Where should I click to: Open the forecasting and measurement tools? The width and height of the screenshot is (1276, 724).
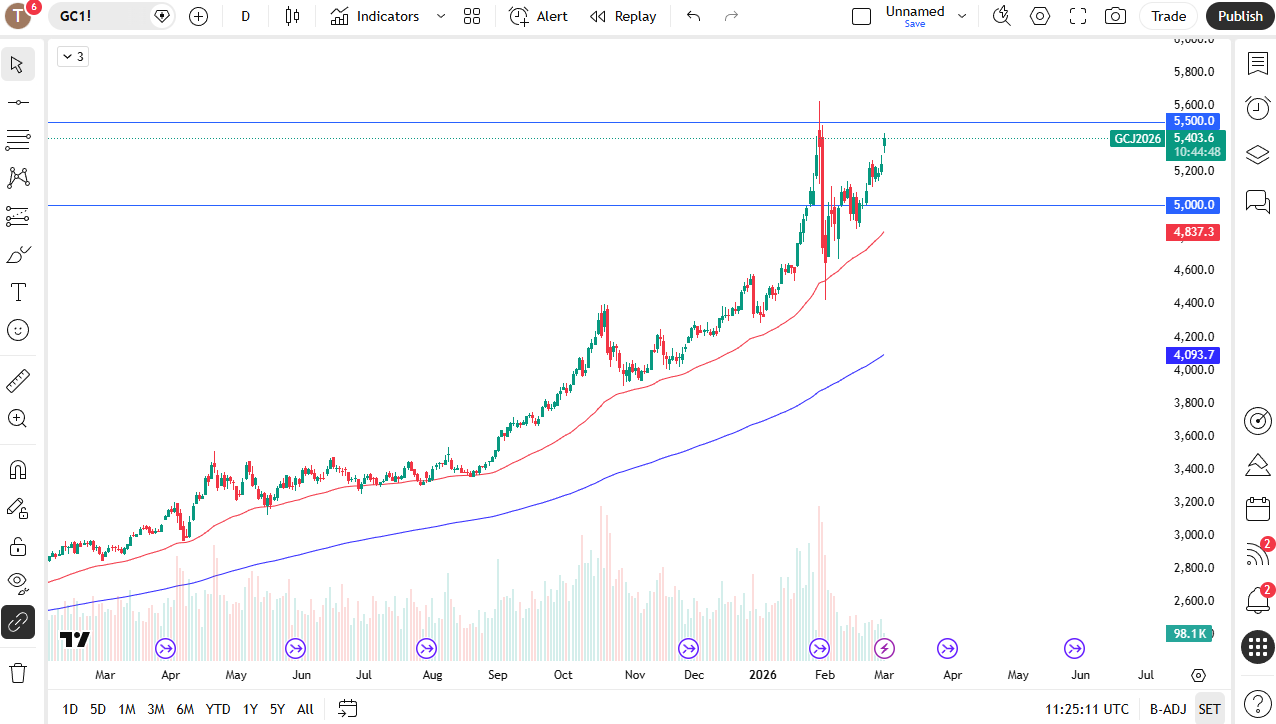(17, 216)
